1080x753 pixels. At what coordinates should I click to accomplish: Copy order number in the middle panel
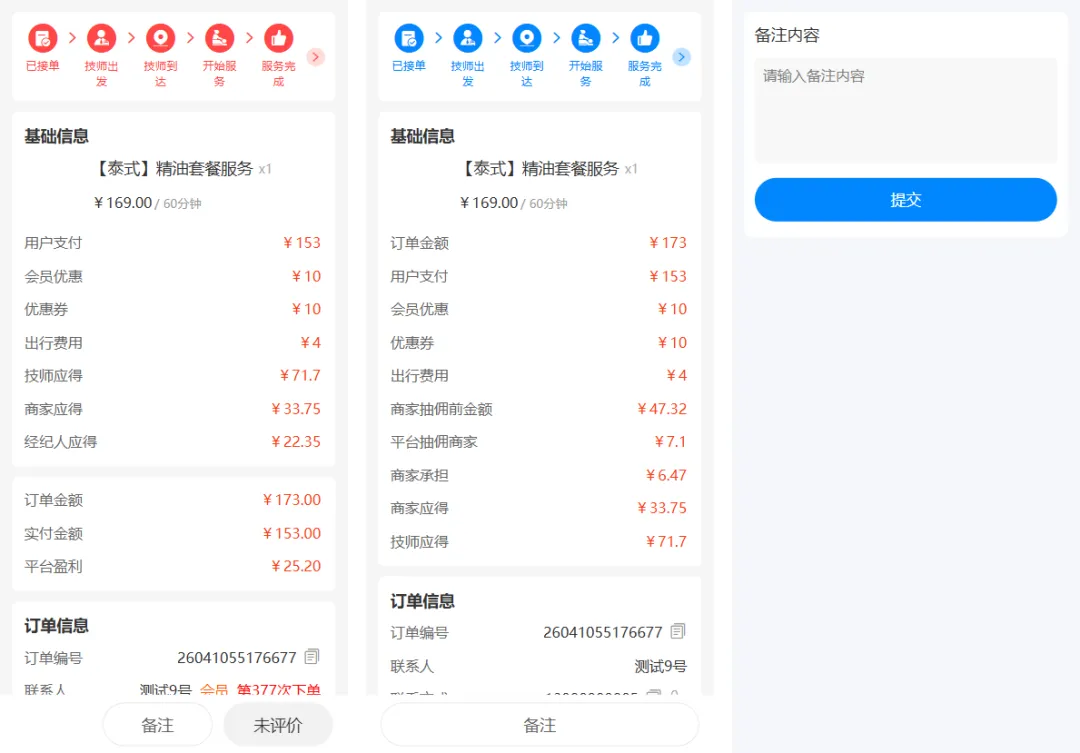point(678,632)
